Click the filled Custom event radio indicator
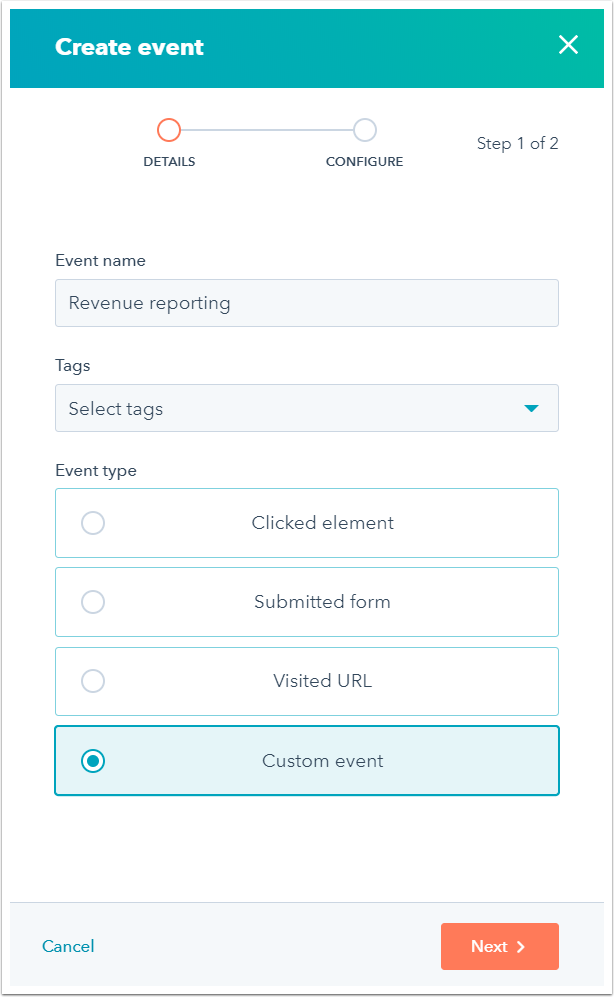 (93, 761)
